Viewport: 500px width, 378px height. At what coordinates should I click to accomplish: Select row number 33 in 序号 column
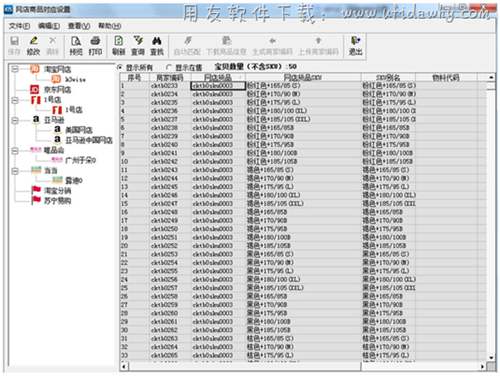tap(134, 355)
